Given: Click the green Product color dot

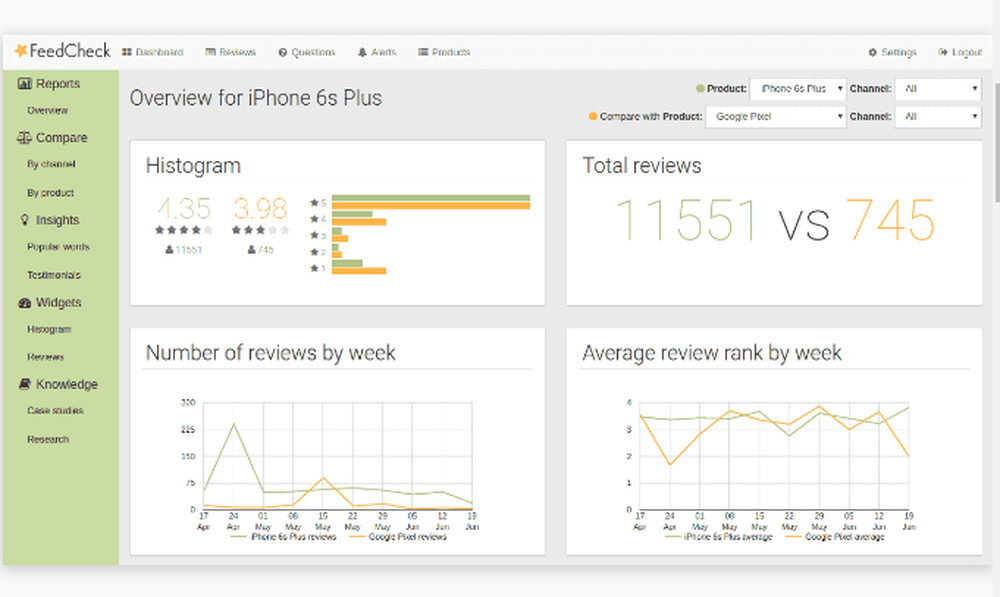Looking at the screenshot, I should pos(700,89).
